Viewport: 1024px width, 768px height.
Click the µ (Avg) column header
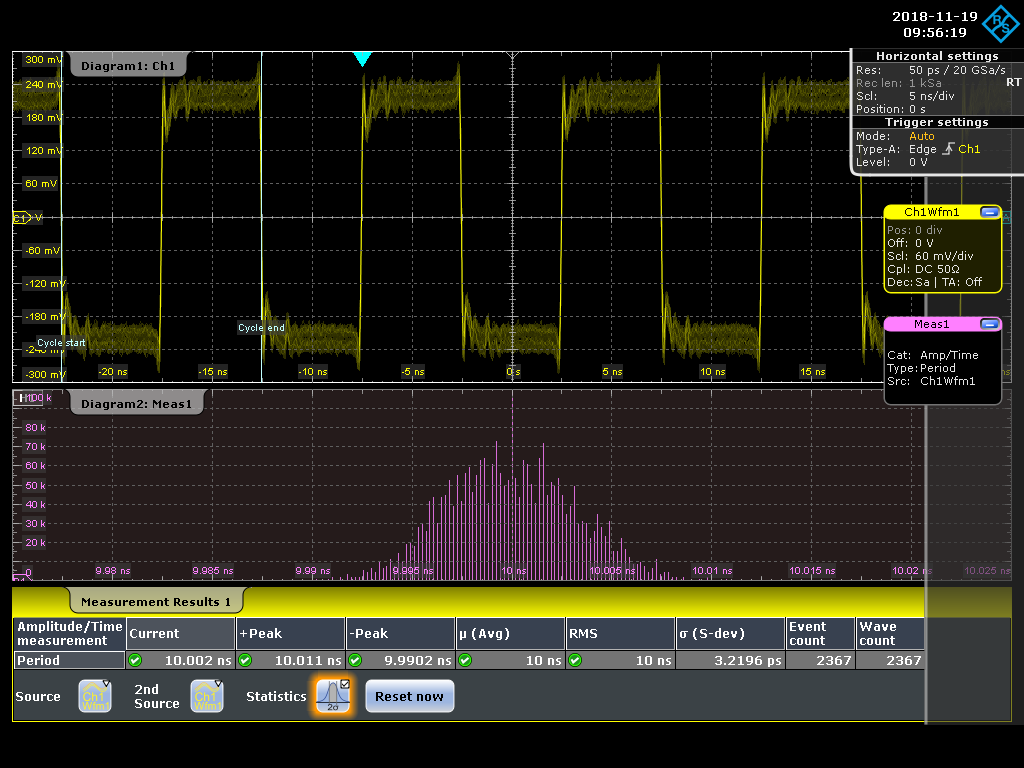pyautogui.click(x=509, y=633)
